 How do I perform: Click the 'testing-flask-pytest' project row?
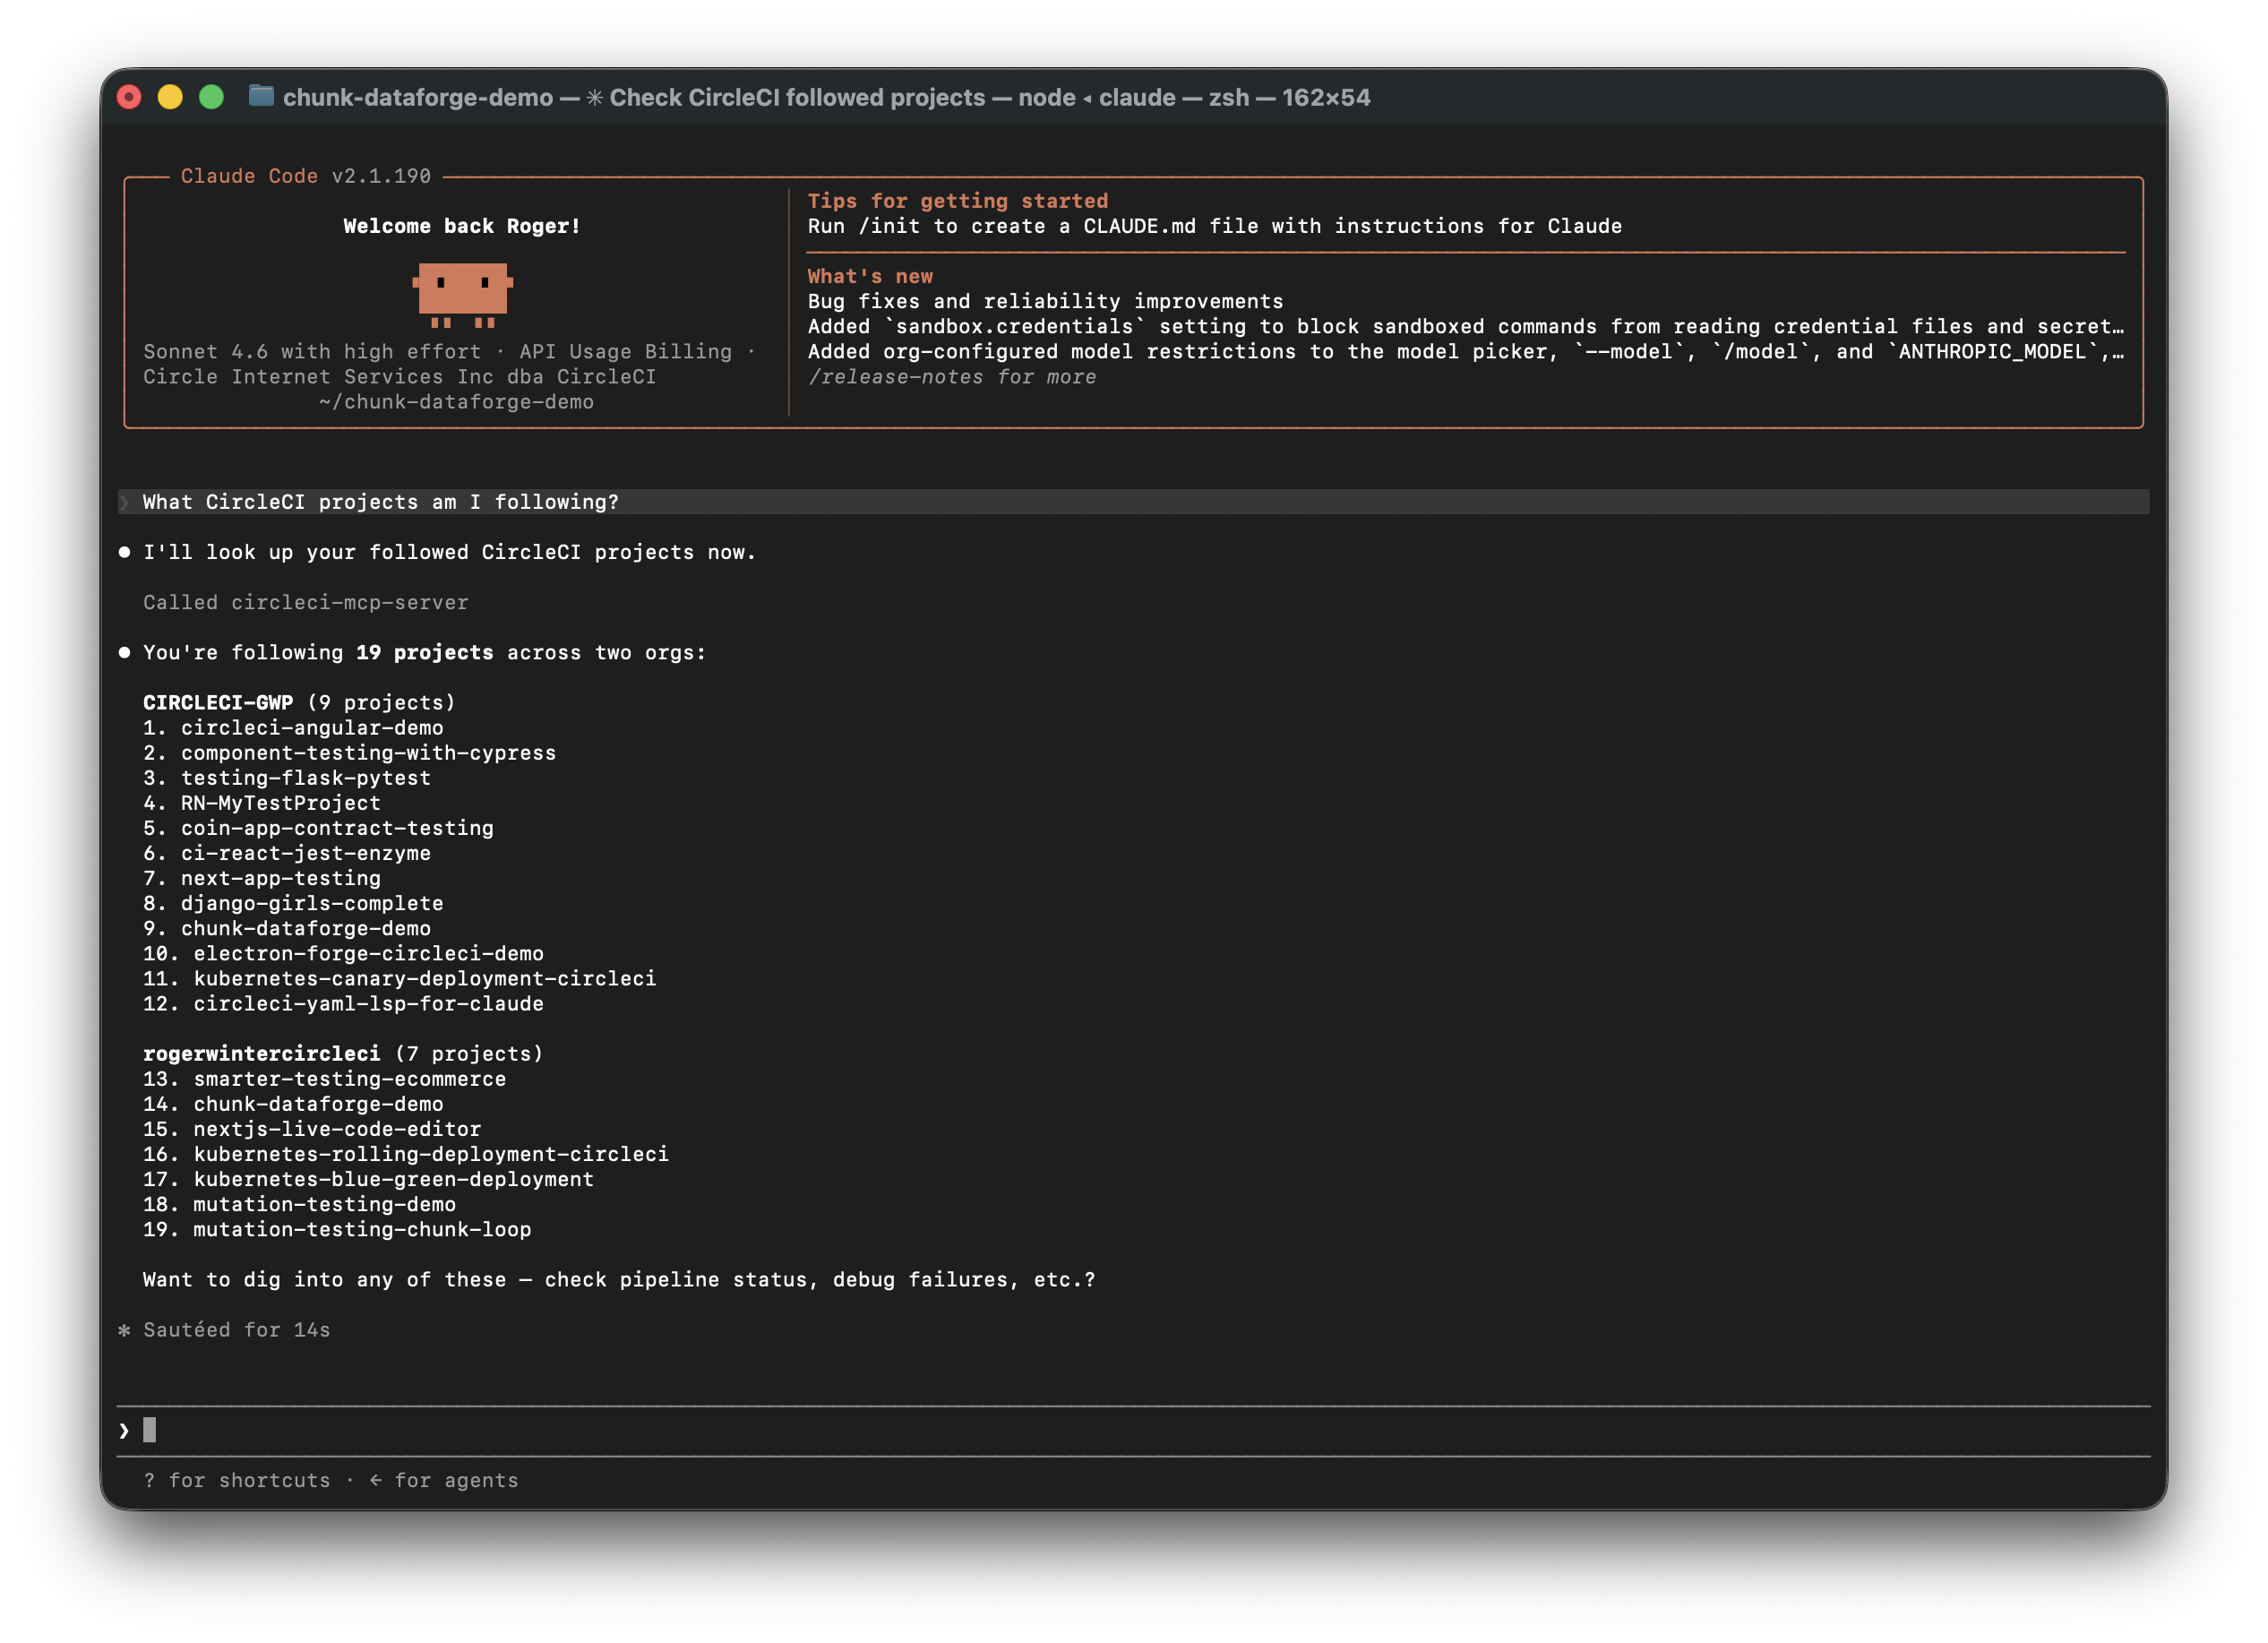point(286,778)
